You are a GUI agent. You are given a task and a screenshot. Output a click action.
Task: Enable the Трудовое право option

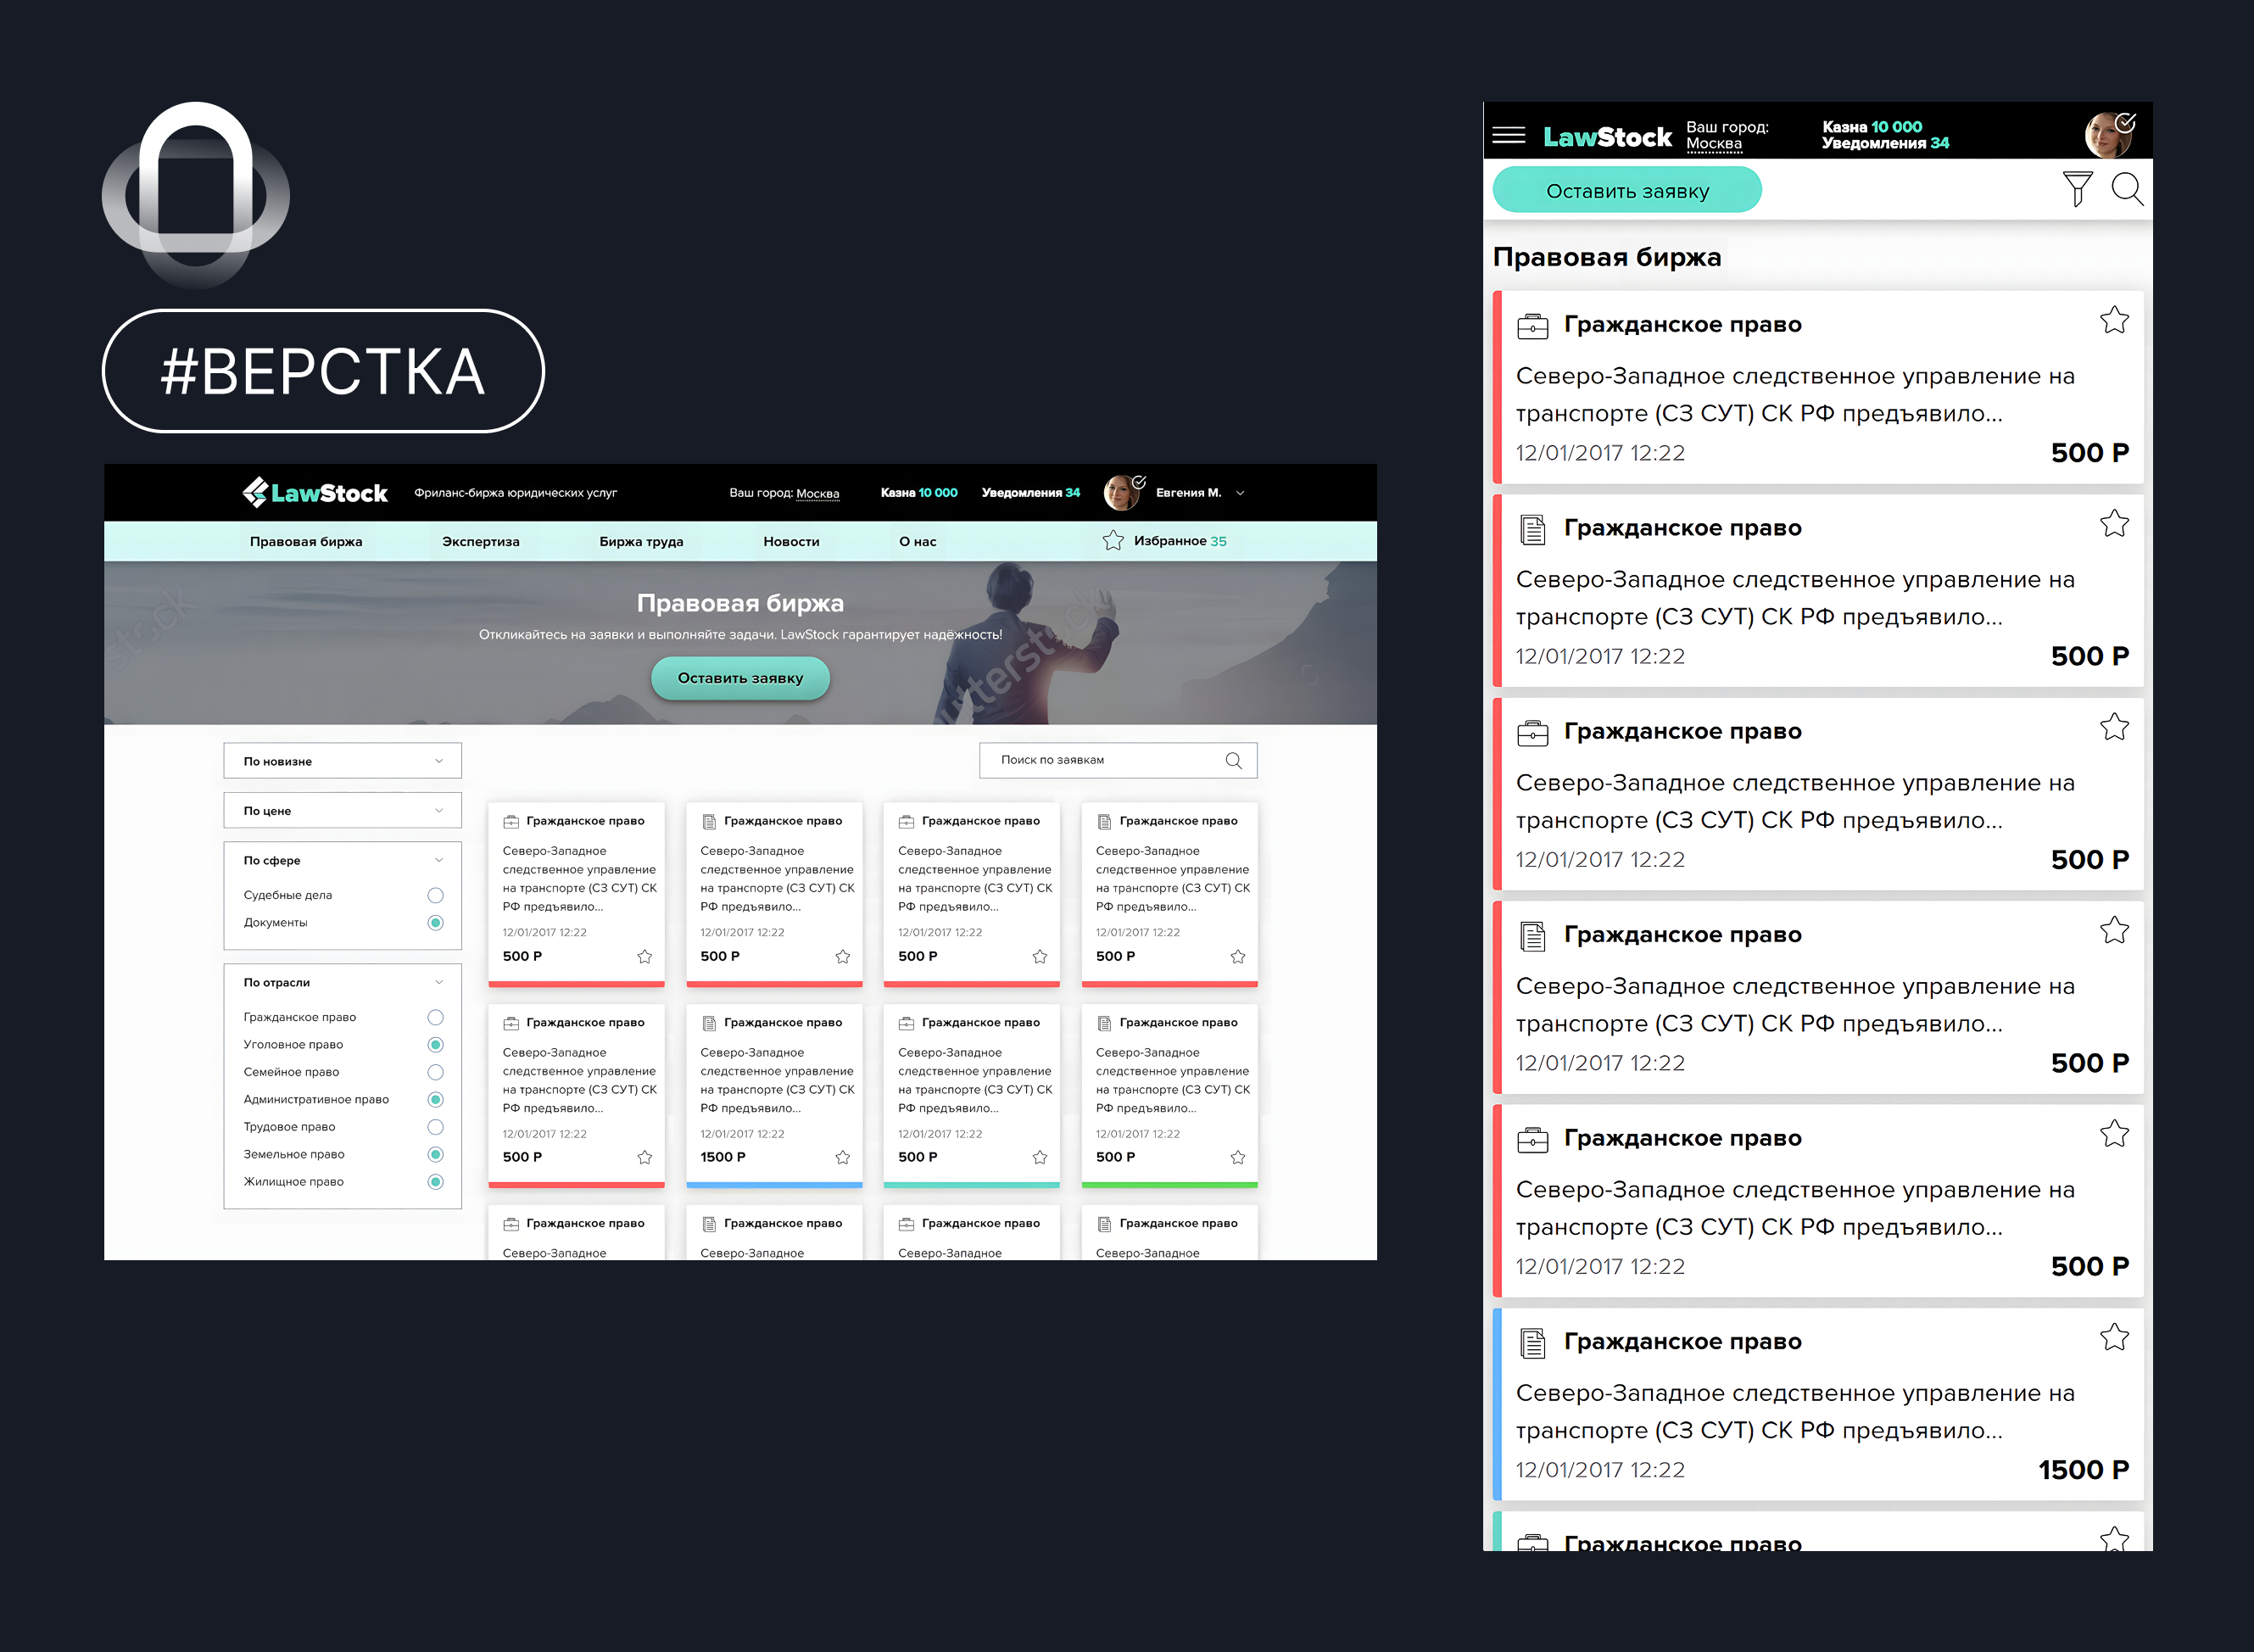click(x=435, y=1126)
